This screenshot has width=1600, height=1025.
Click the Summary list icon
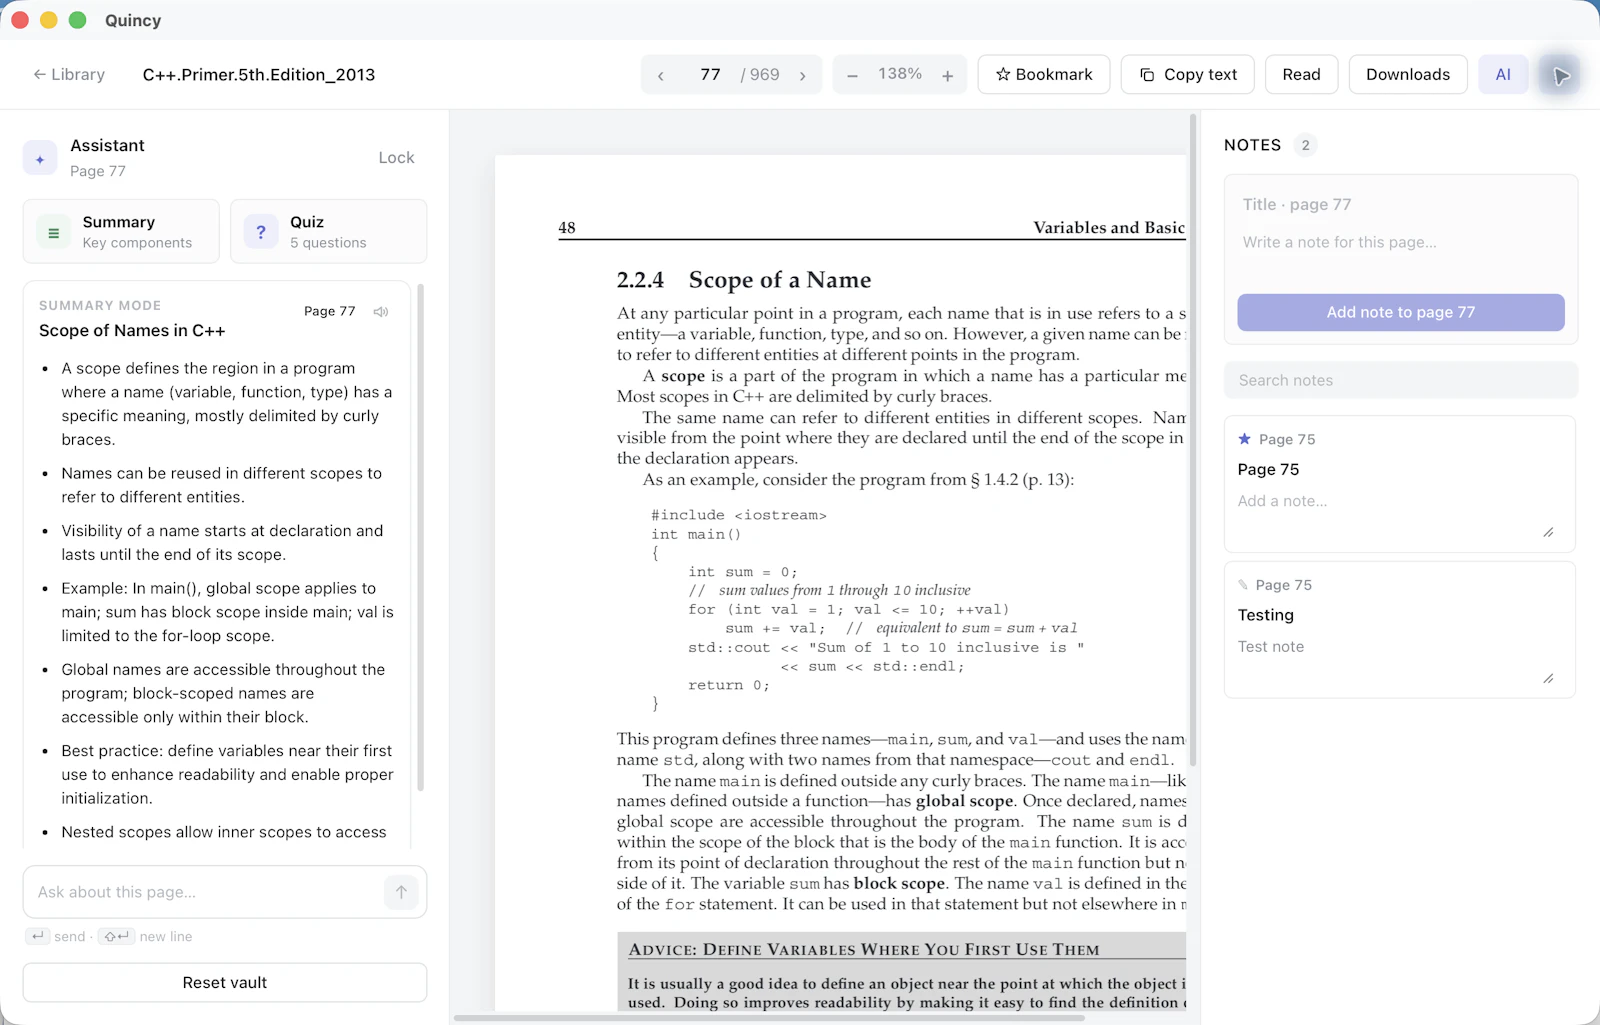(54, 232)
